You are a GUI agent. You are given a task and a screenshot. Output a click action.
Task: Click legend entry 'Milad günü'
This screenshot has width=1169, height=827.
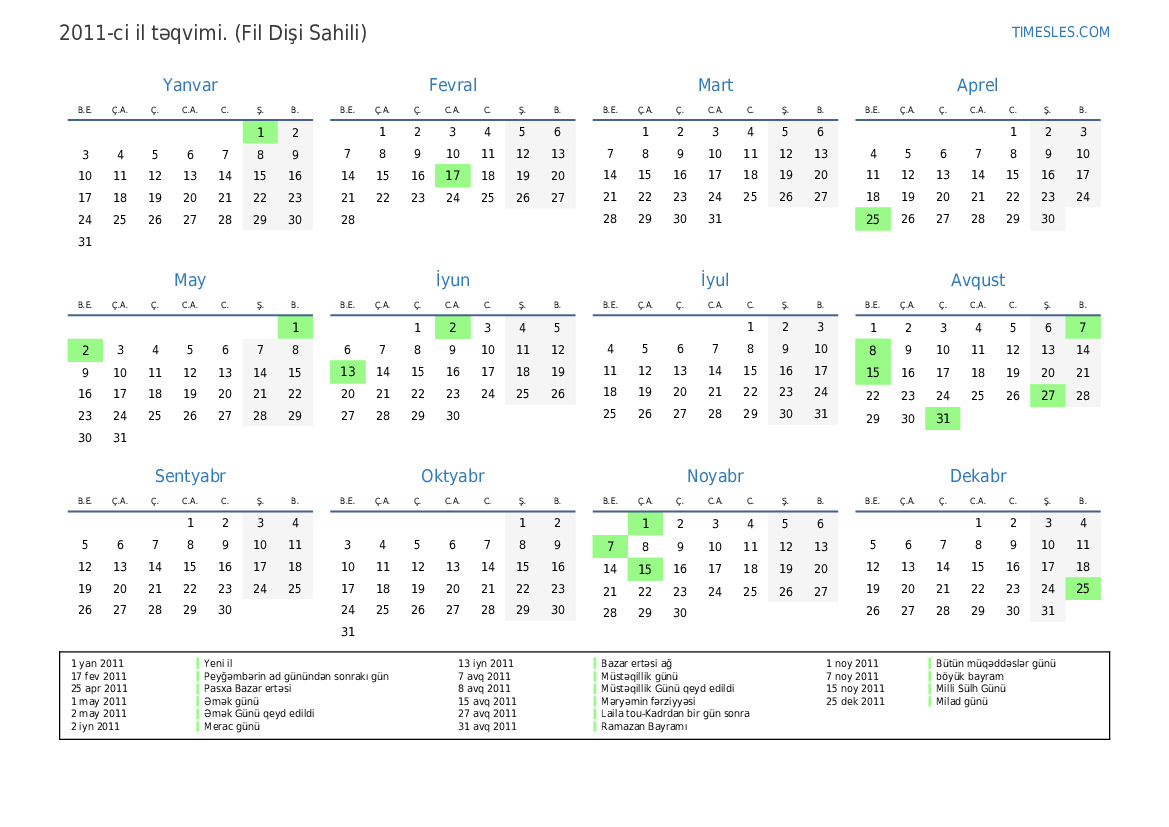(962, 701)
